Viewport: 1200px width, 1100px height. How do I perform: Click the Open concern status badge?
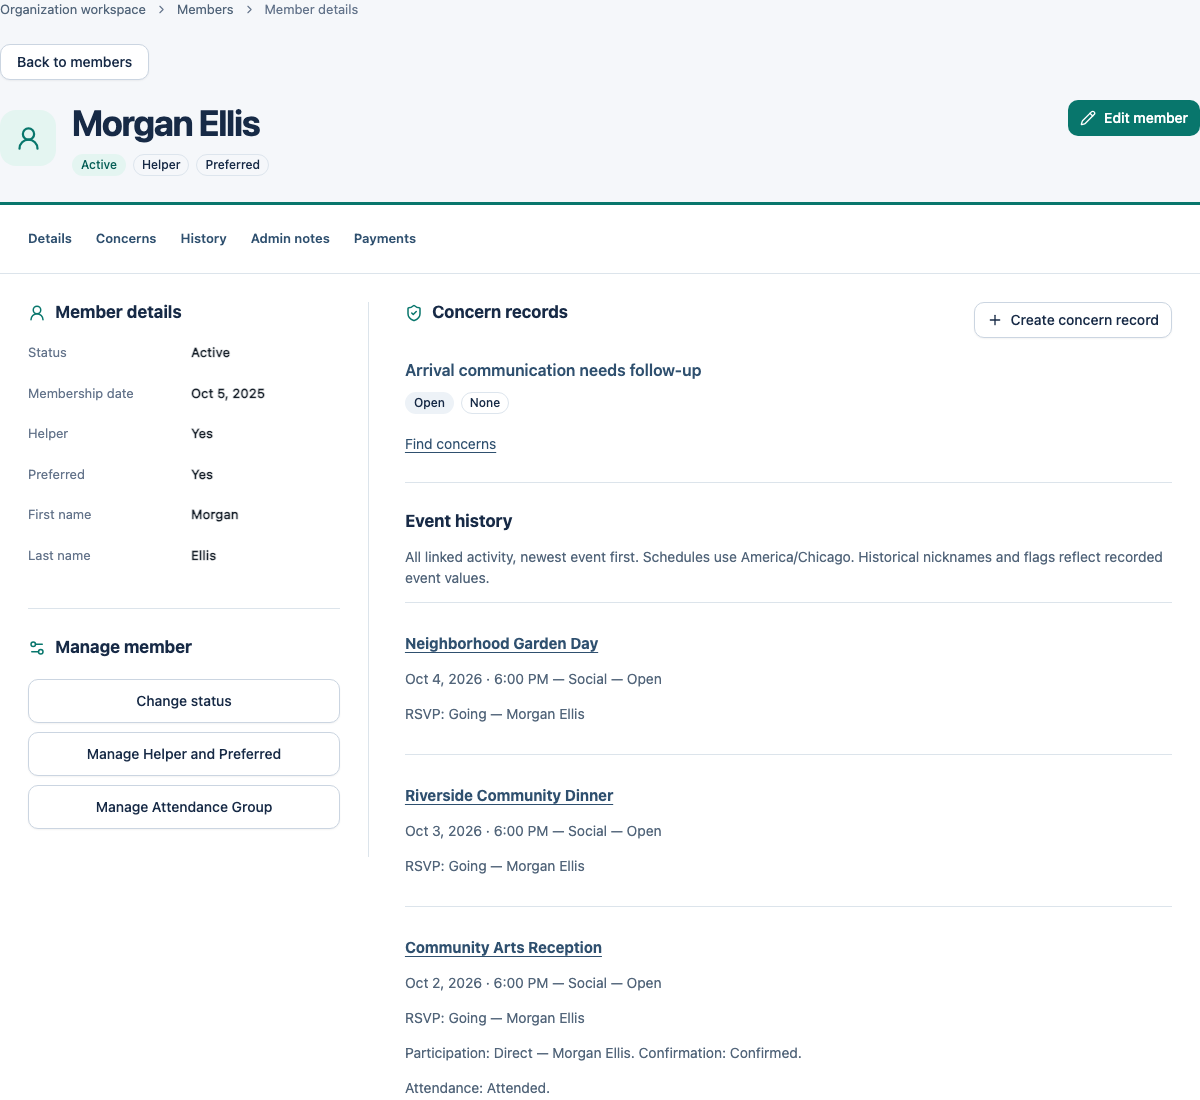429,403
